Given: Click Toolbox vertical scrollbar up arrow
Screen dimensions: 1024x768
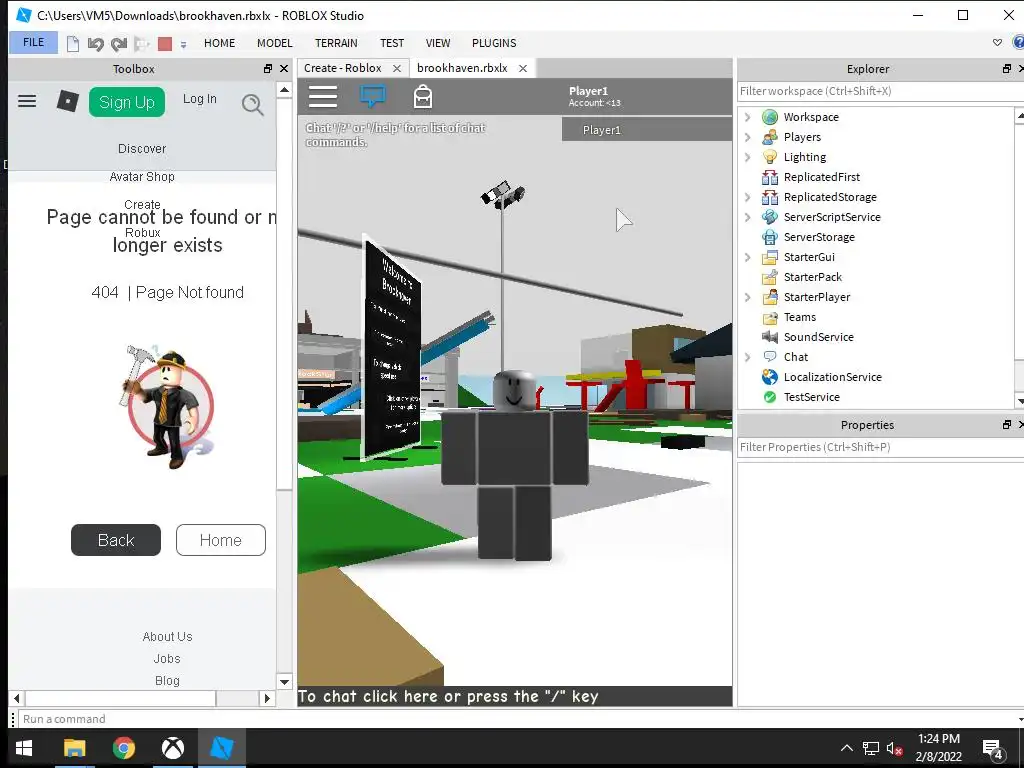Looking at the screenshot, I should tap(284, 90).
